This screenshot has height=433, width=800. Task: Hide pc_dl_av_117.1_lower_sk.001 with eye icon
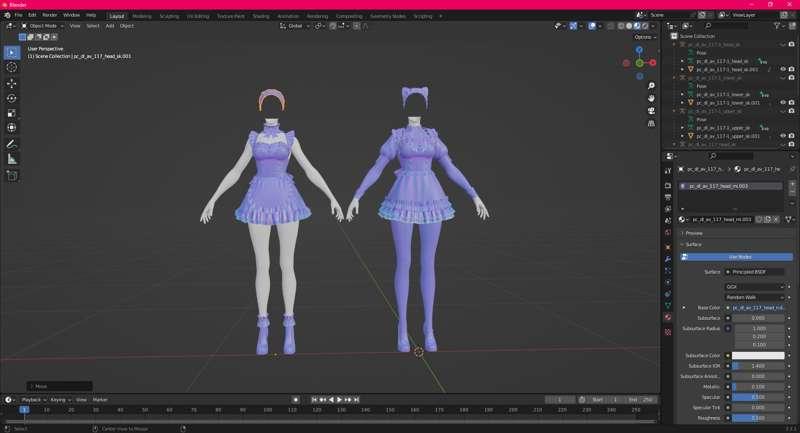[x=783, y=103]
